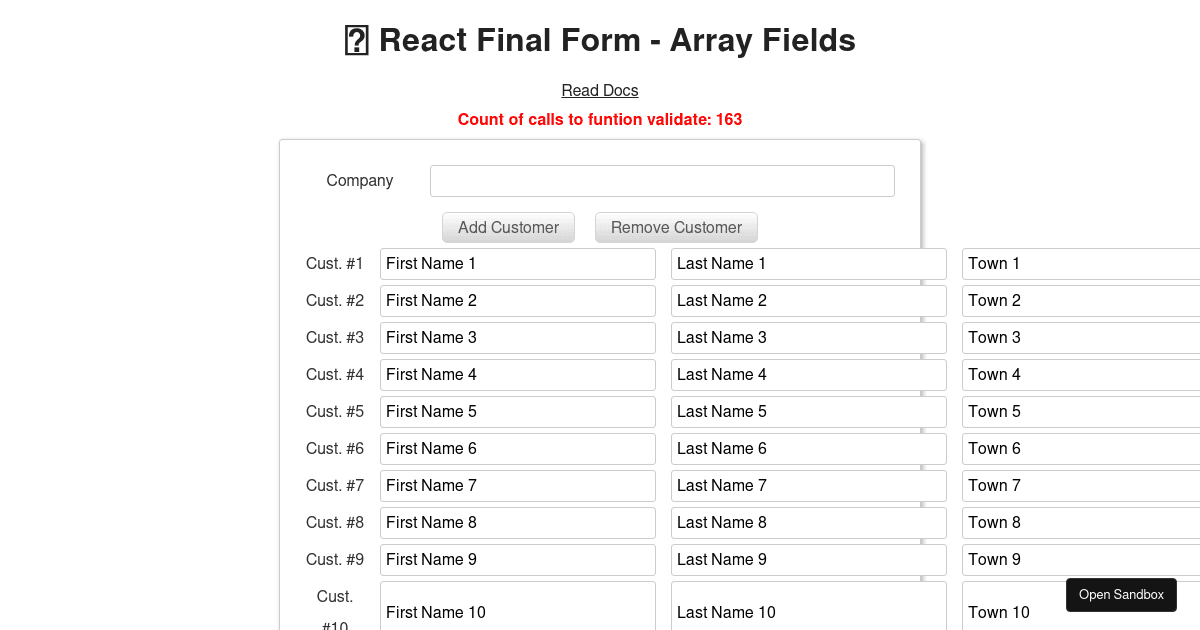
Task: Focus the First Name 9 field
Action: 518,560
